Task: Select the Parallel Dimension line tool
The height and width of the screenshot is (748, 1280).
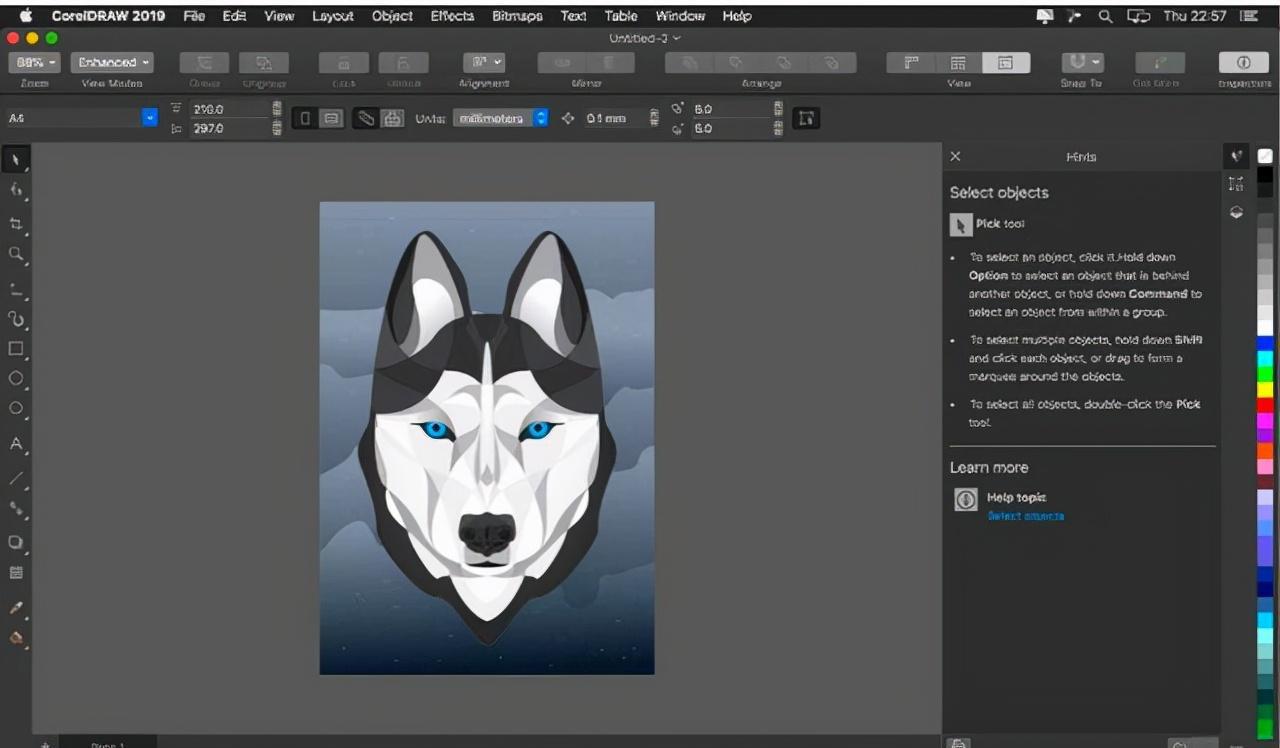Action: point(16,478)
